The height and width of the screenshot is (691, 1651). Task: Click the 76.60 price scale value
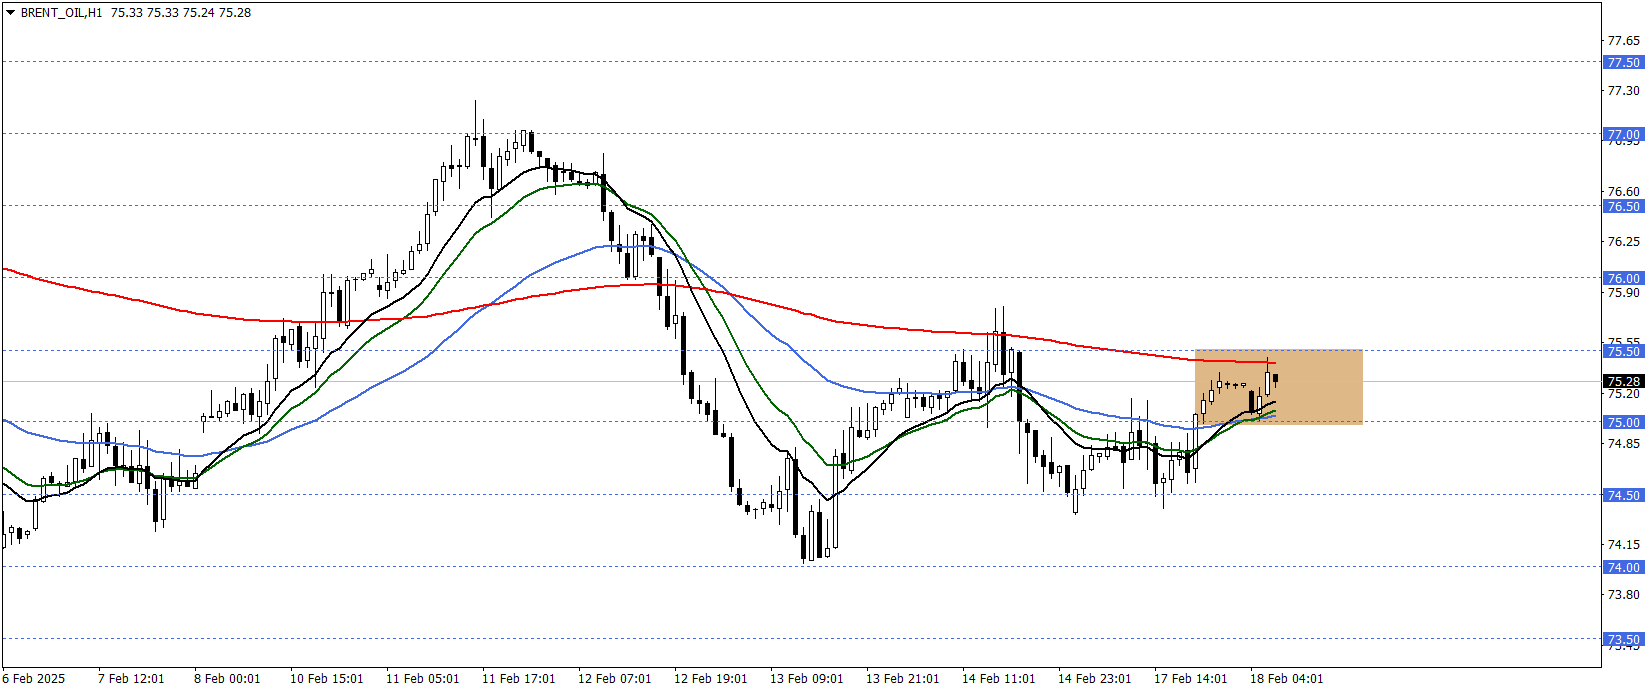(x=1623, y=191)
